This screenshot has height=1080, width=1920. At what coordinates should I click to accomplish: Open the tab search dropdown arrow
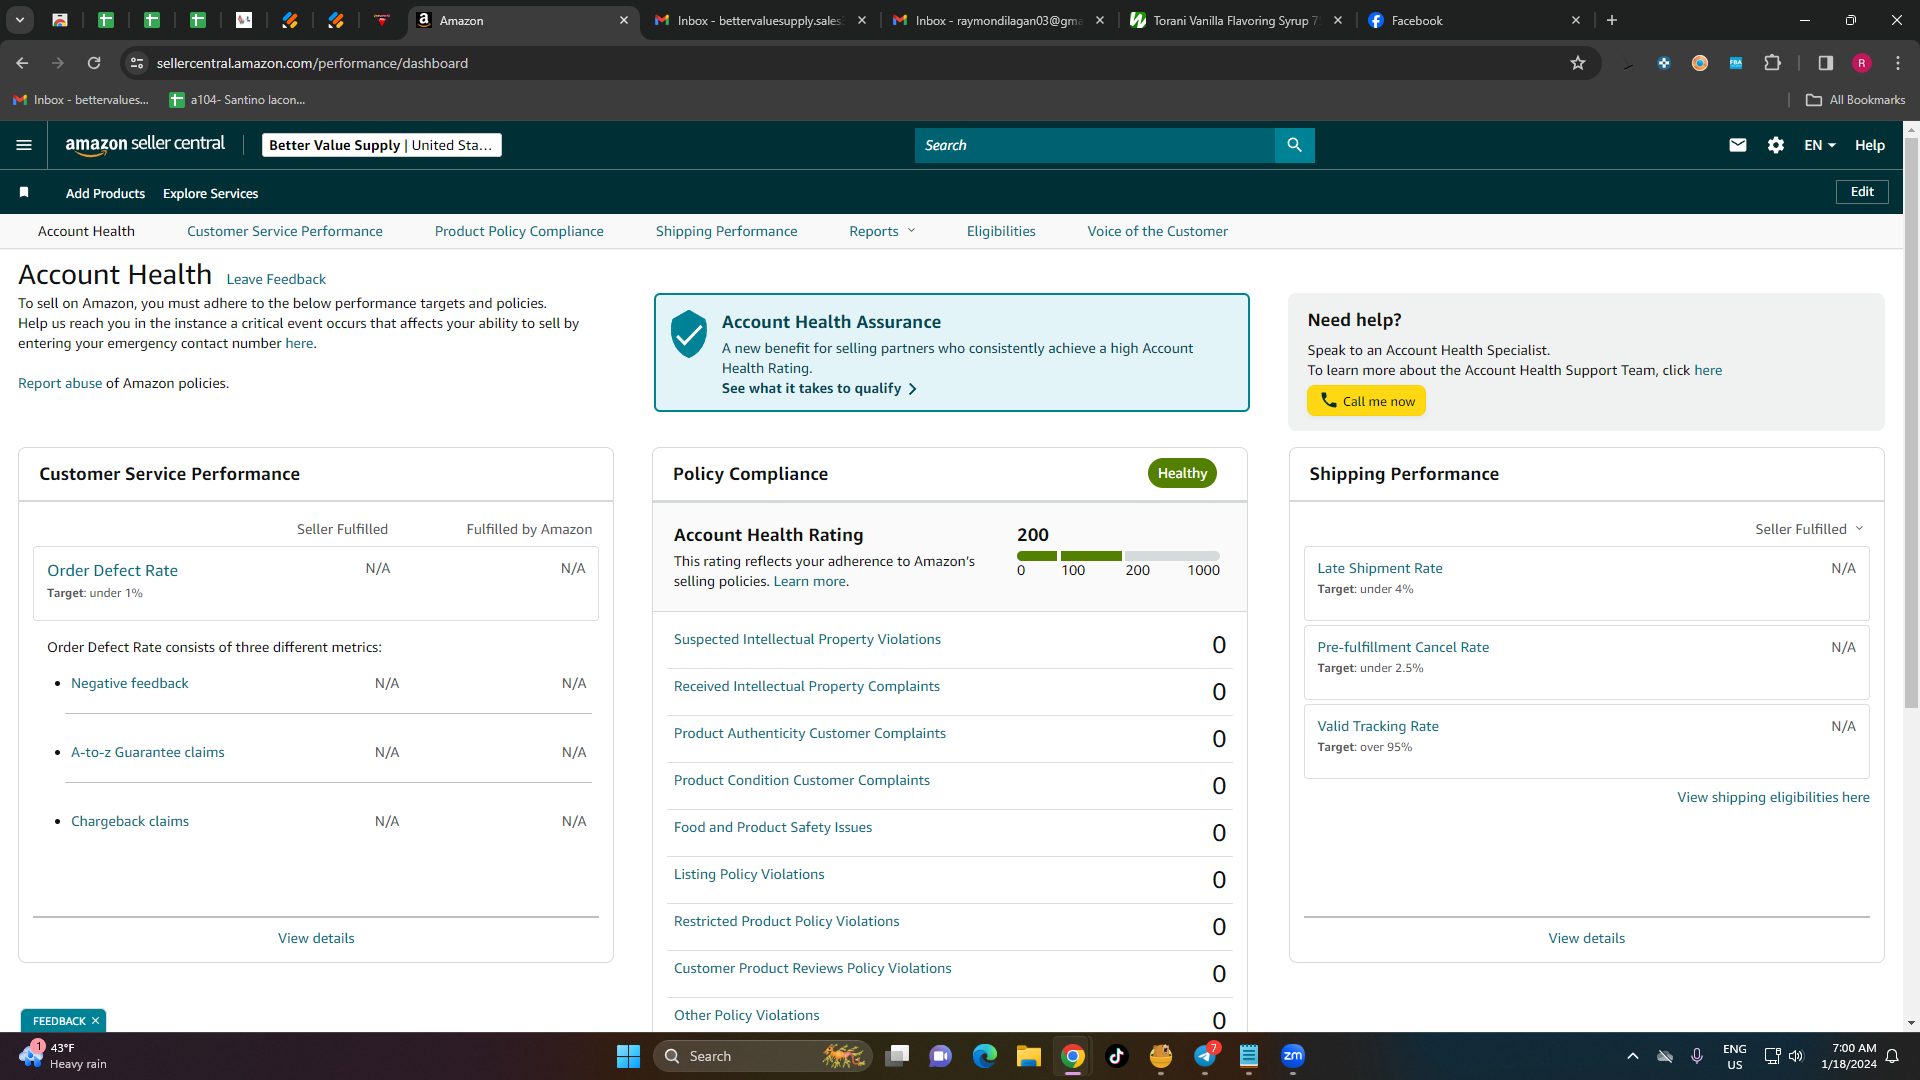(19, 20)
